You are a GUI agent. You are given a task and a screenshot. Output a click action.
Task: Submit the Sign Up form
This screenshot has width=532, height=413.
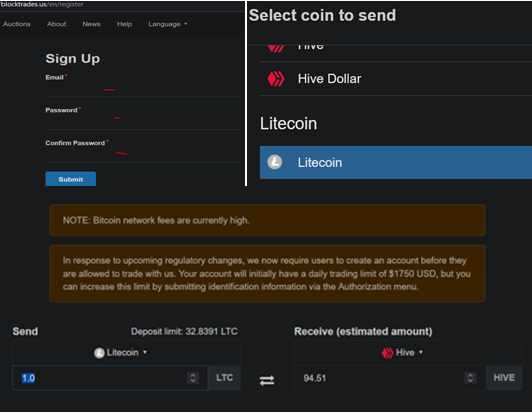pos(71,179)
